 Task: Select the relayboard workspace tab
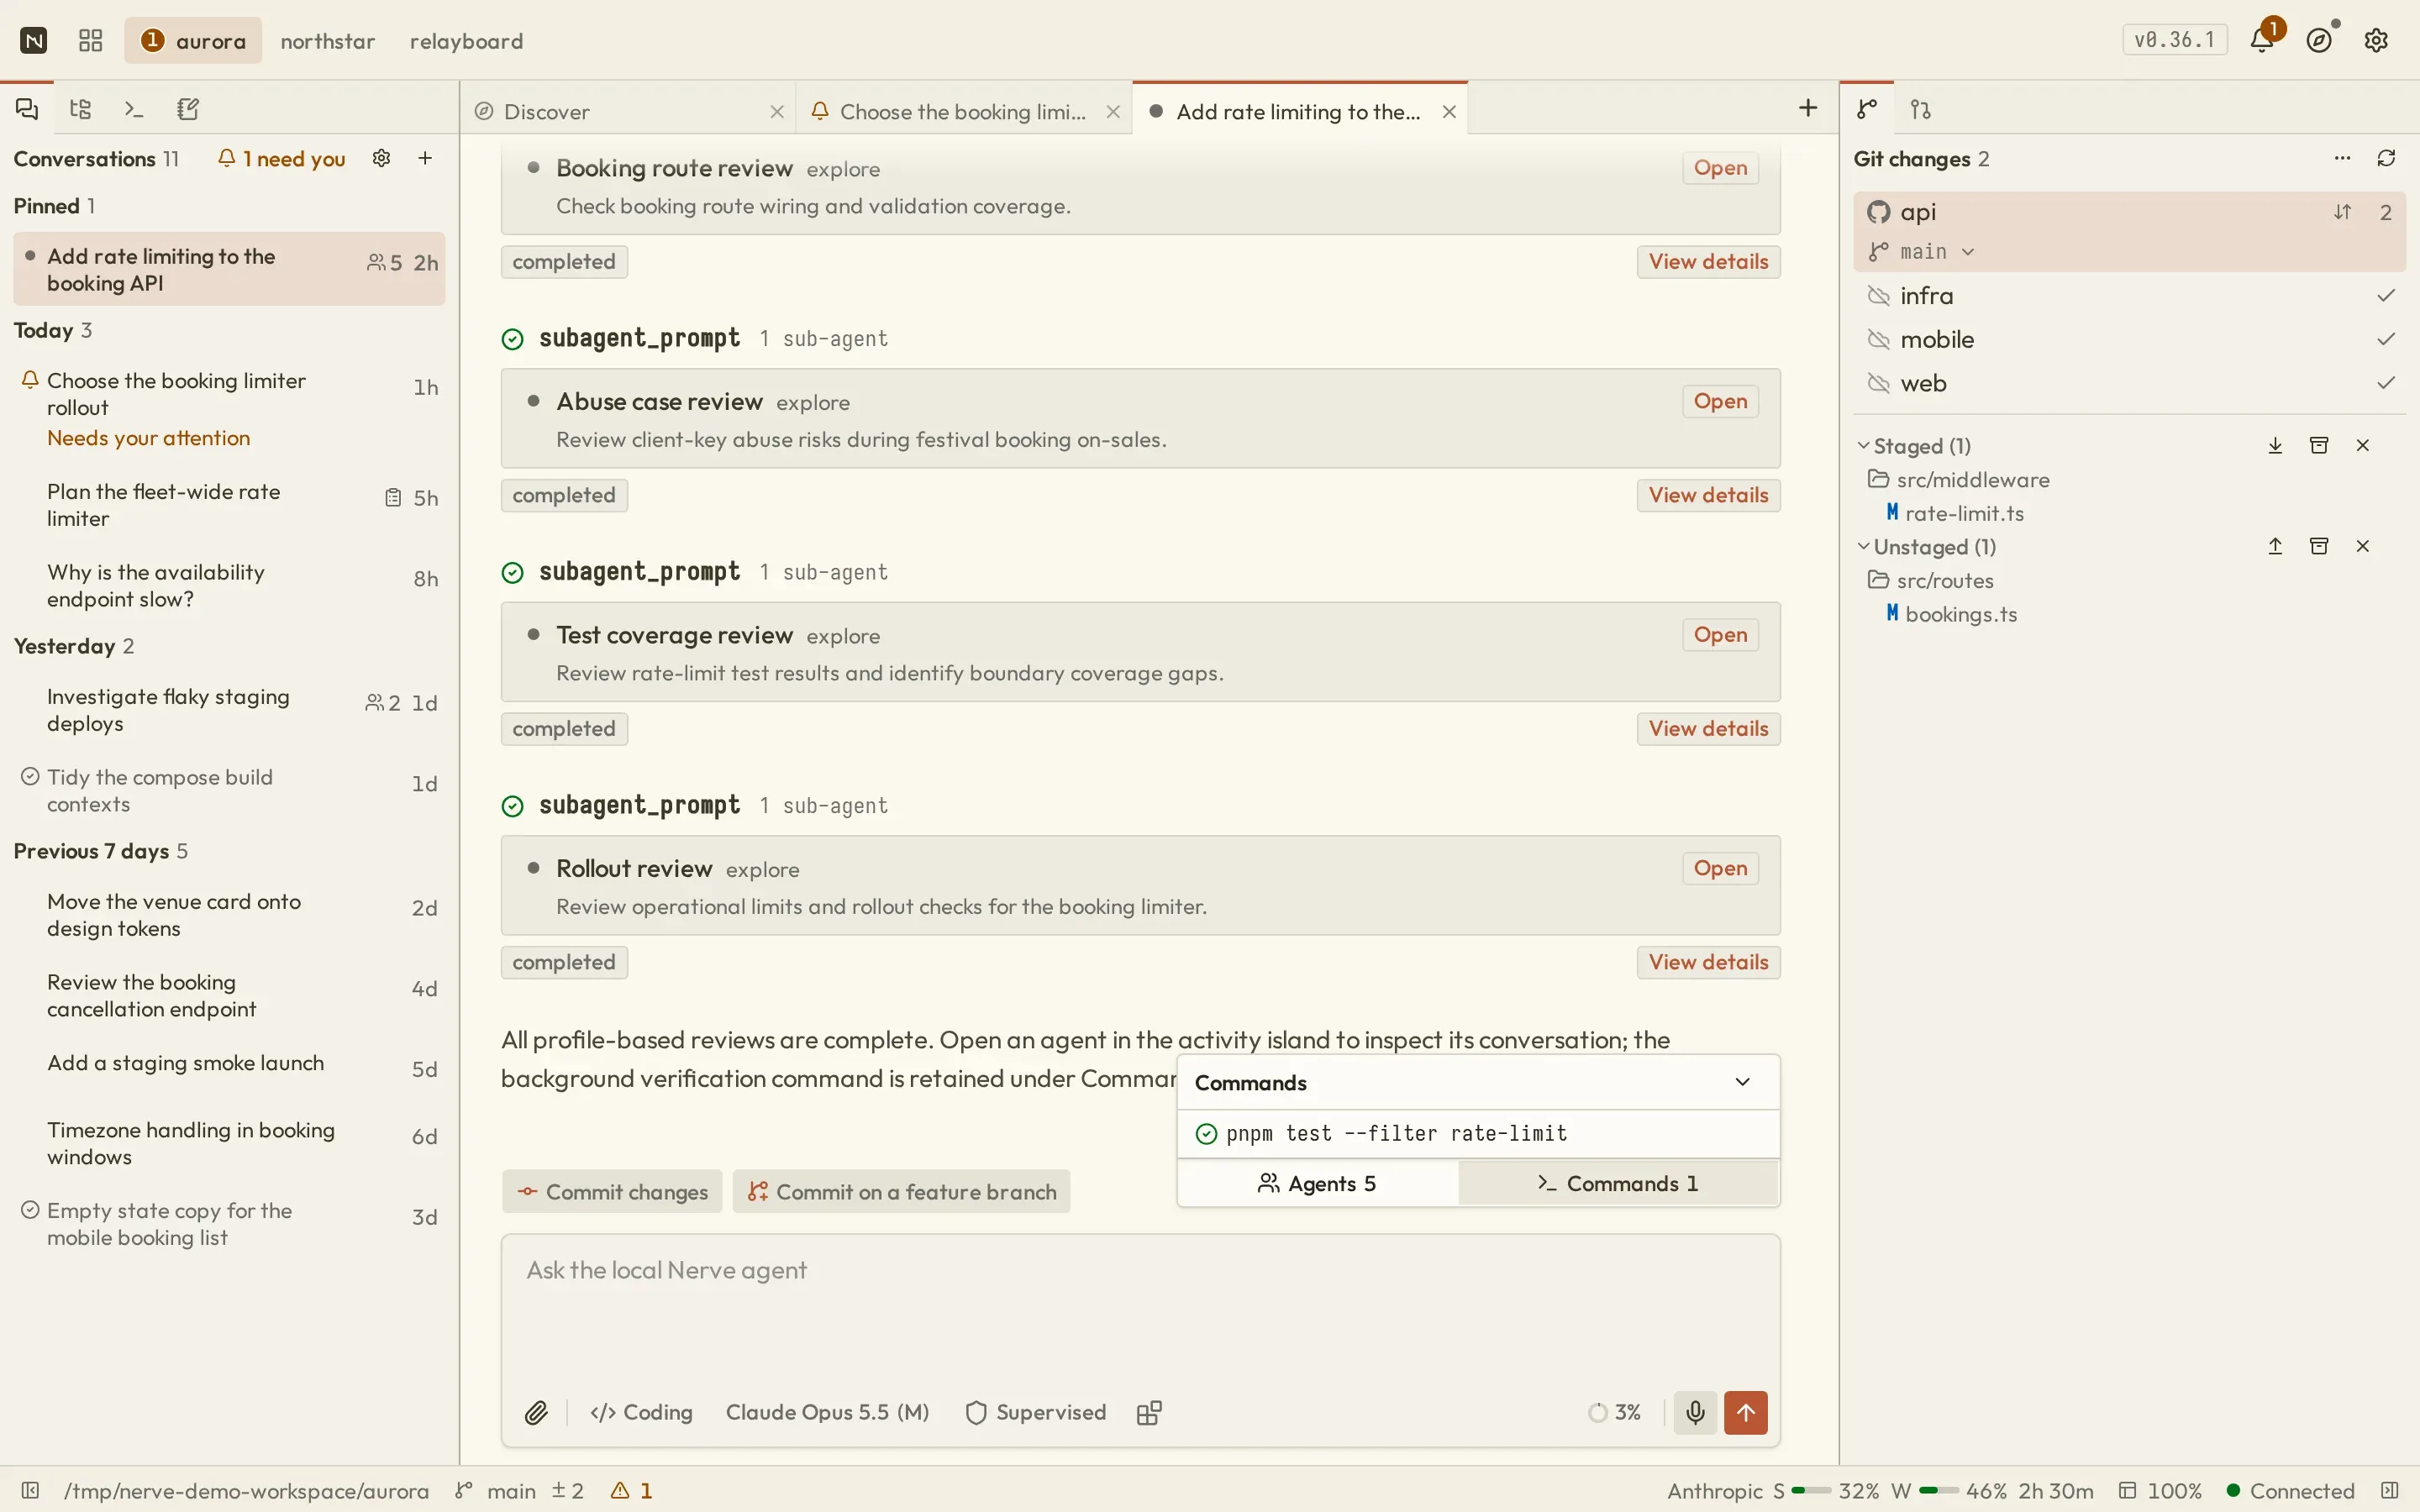click(x=466, y=40)
